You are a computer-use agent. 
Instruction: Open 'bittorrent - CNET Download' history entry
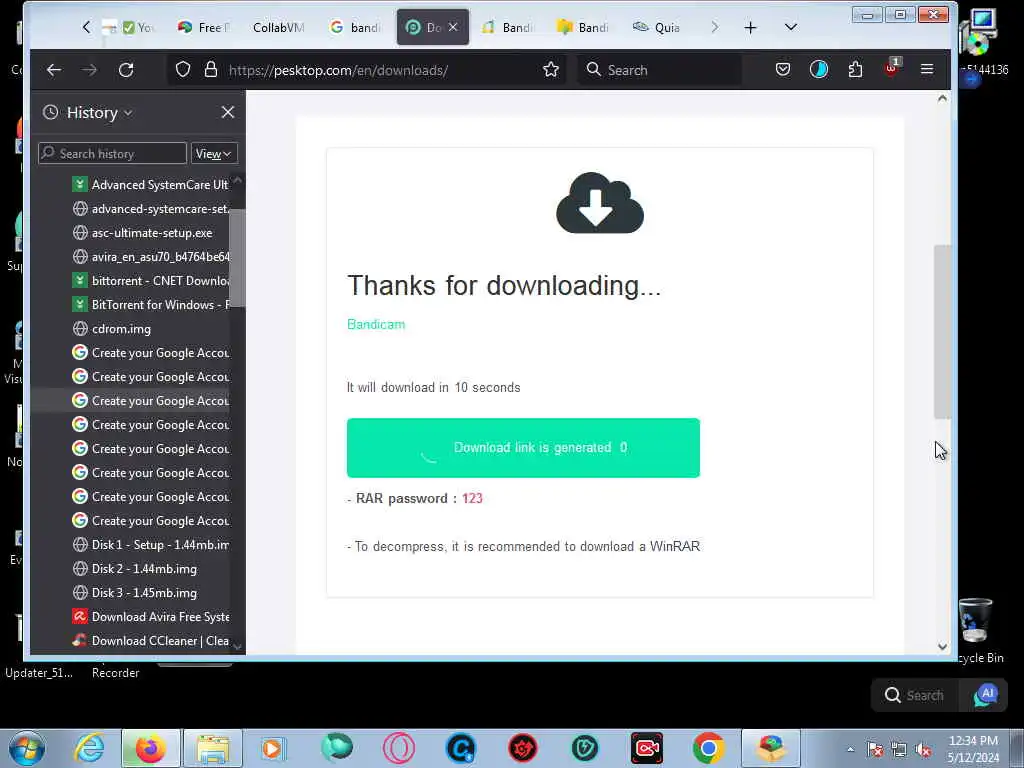click(150, 281)
